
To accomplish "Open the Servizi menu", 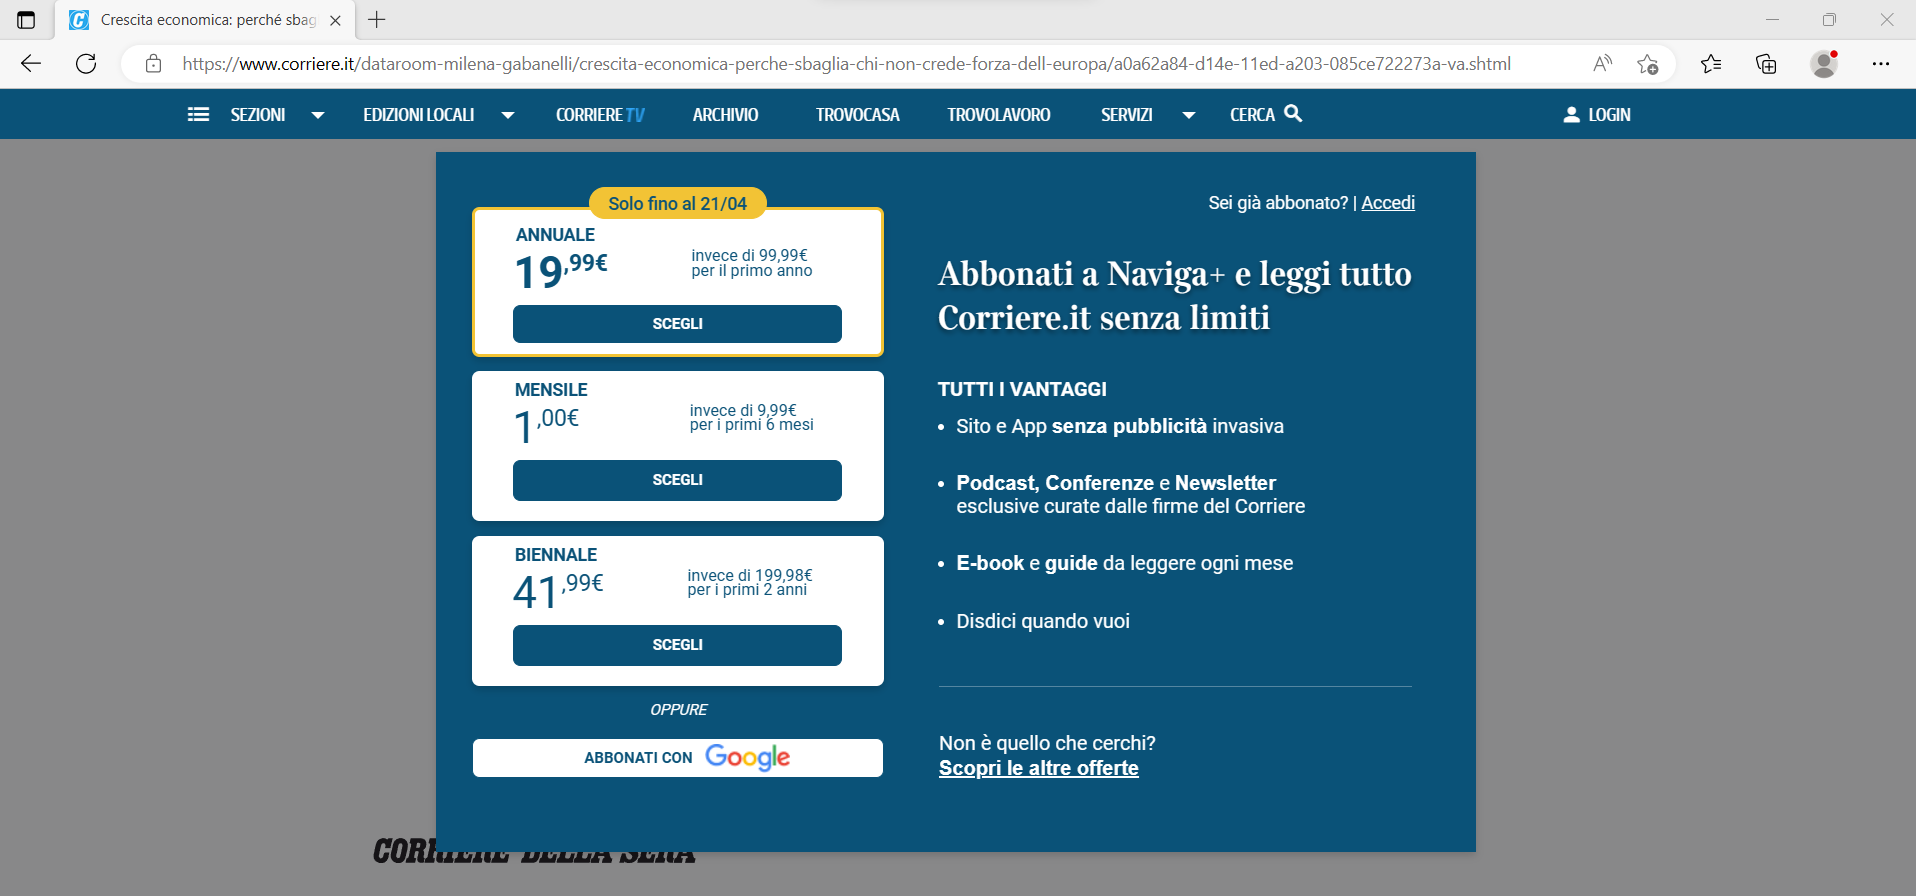I will 1127,115.
